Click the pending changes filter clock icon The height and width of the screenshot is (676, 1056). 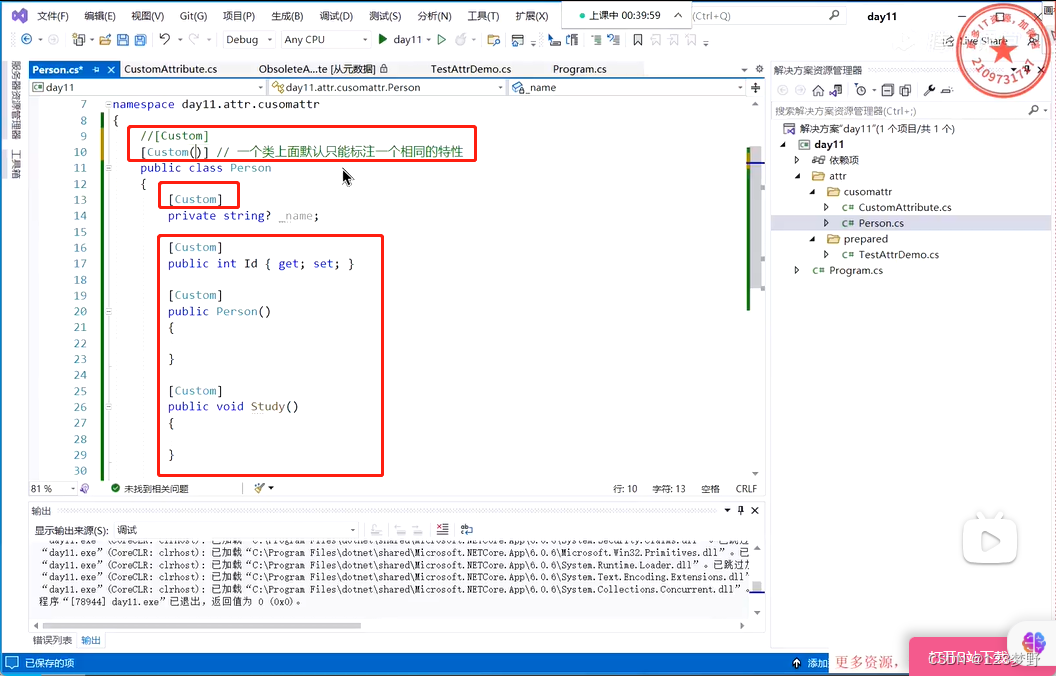tap(860, 90)
